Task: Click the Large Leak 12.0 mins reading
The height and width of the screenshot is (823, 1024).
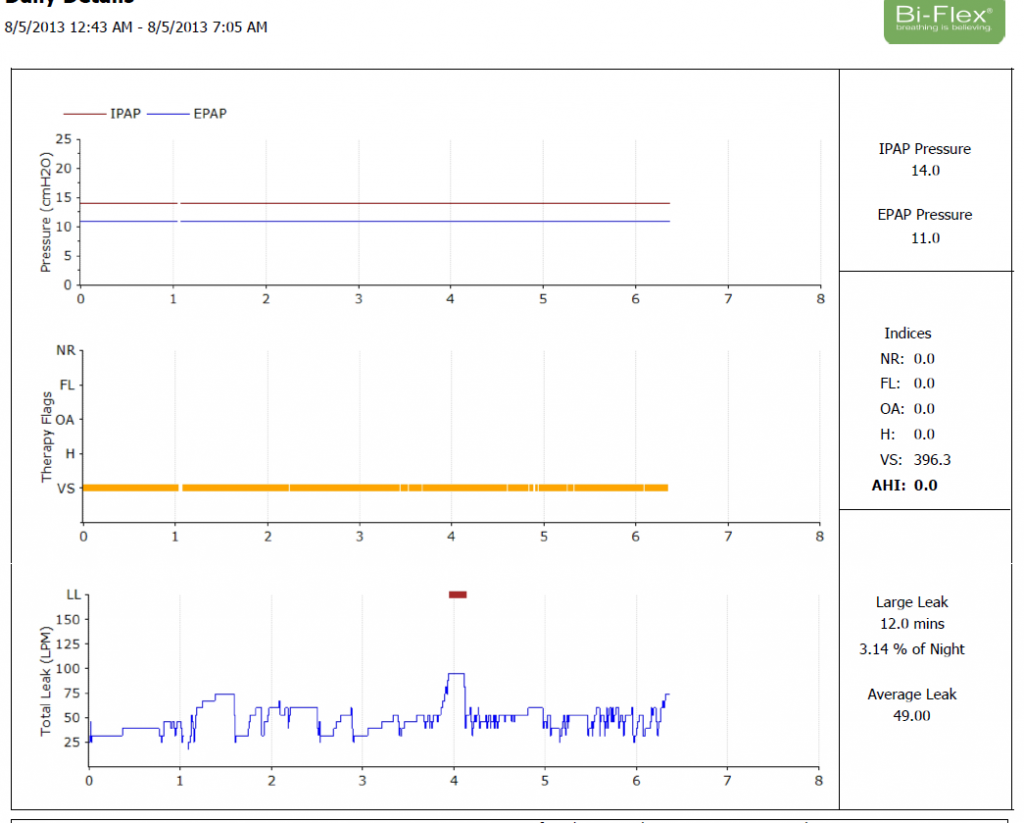Action: point(911,624)
